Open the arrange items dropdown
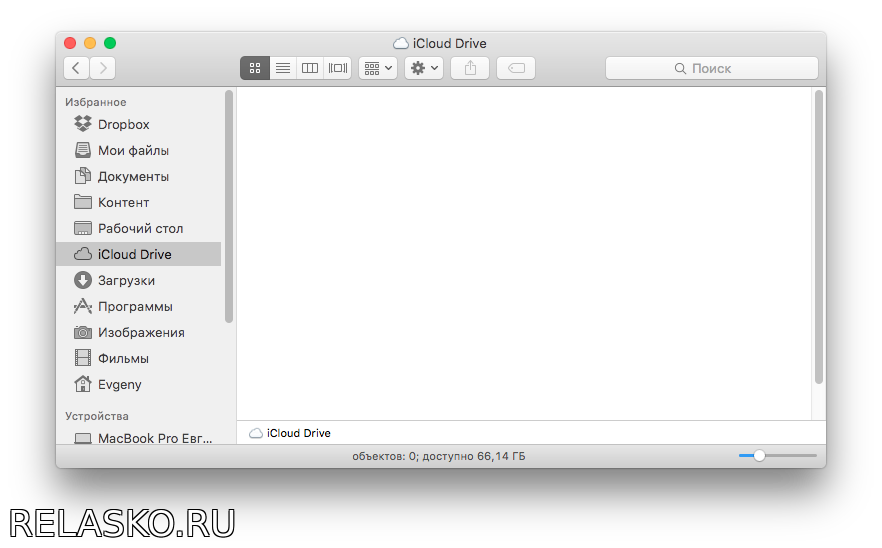Image resolution: width=882 pixels, height=548 pixels. 378,68
